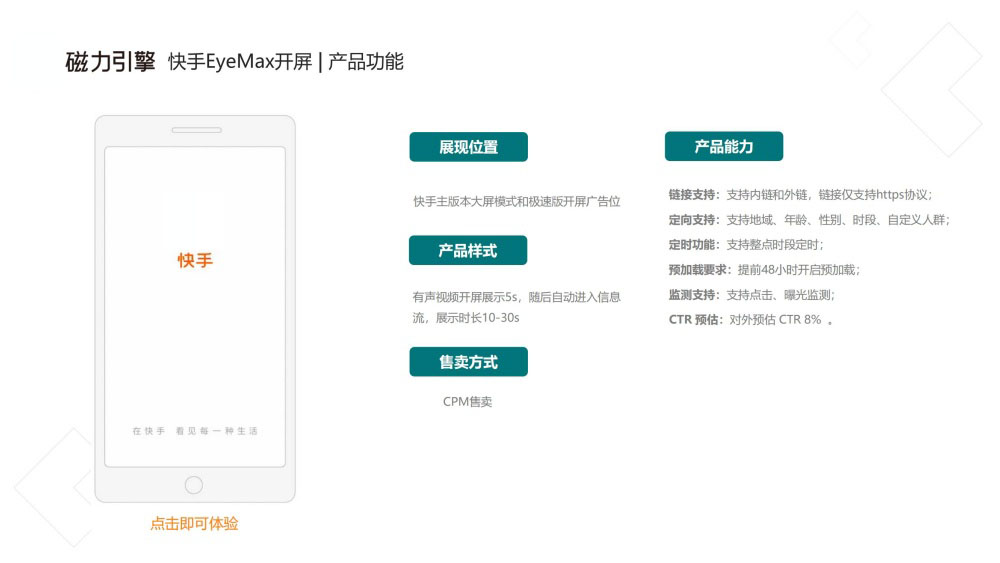Click the text 快手主版本大屏模式和极速版开屏广告位

pyautogui.click(x=517, y=201)
